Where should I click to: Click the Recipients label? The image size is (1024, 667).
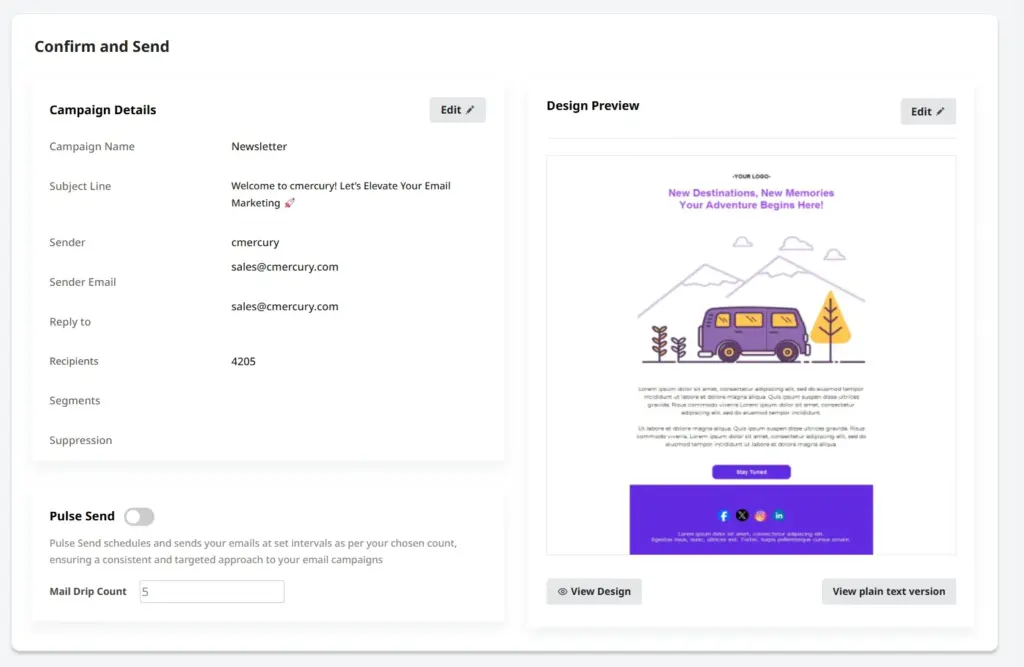74,361
